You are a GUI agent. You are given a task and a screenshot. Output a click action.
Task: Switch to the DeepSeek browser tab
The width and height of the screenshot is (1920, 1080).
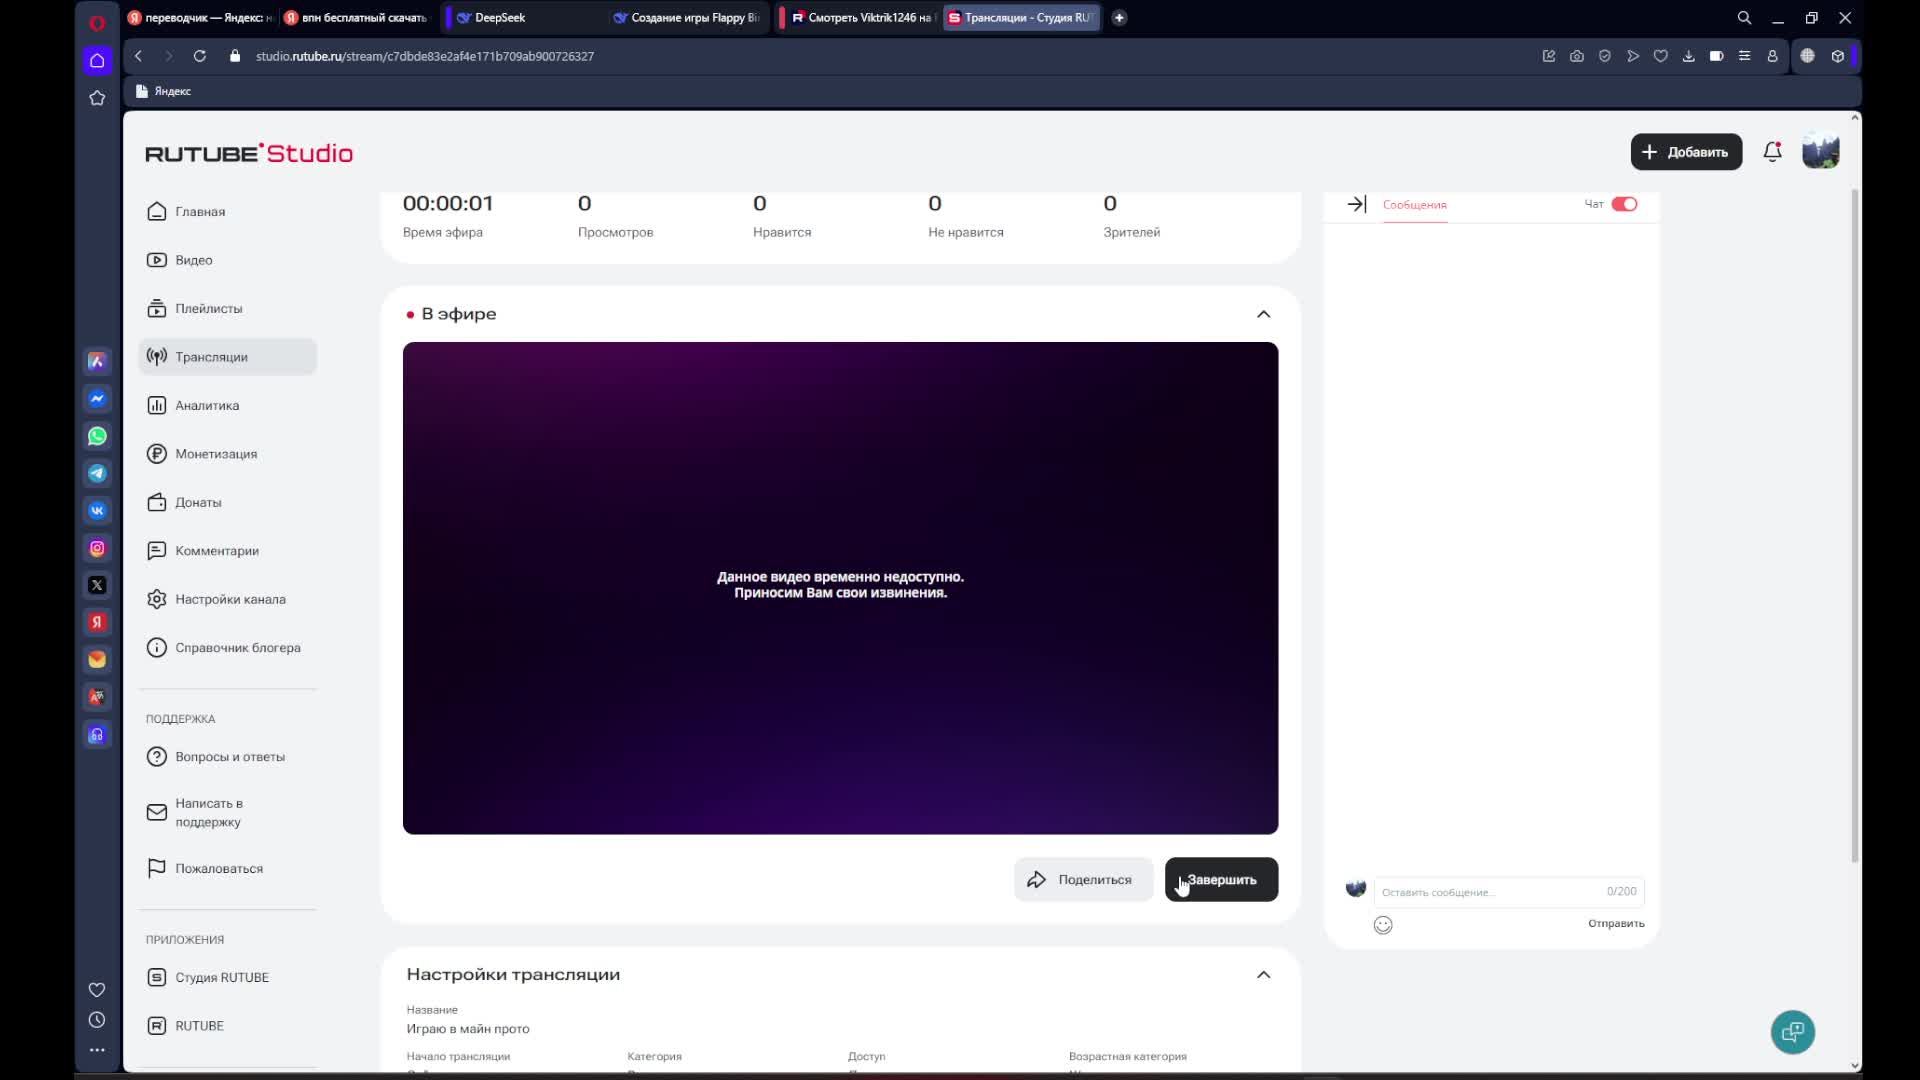click(500, 17)
